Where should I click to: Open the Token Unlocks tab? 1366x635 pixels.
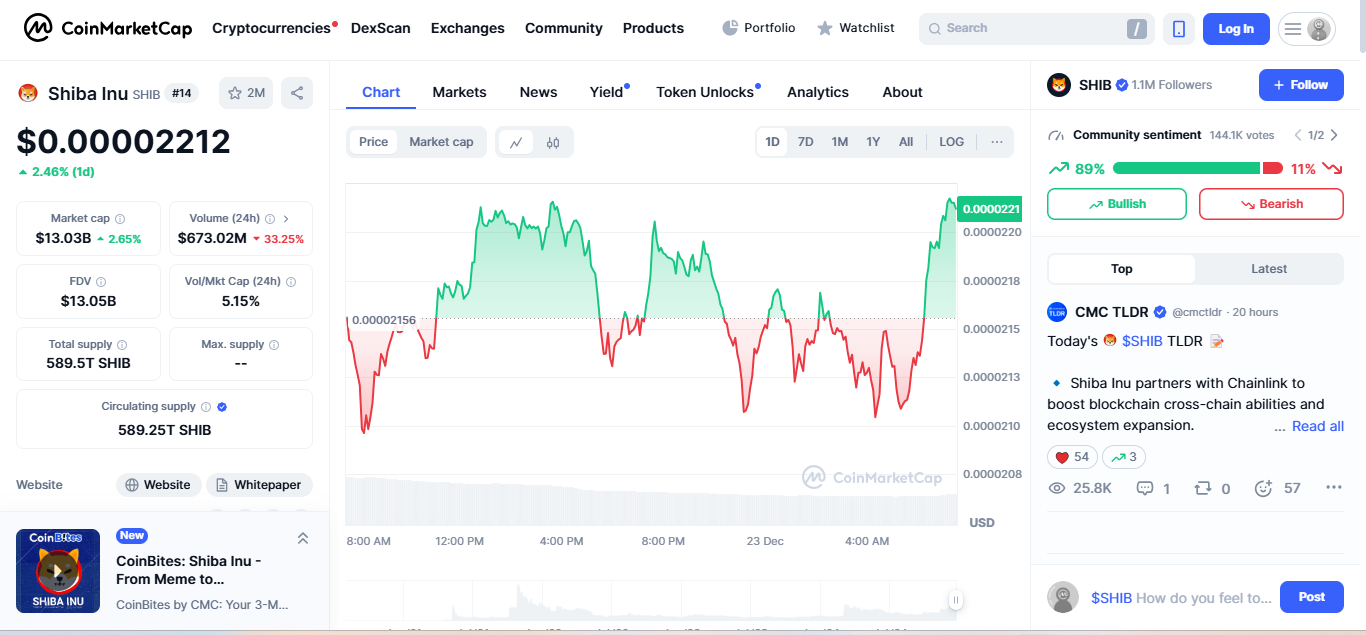[x=705, y=92]
